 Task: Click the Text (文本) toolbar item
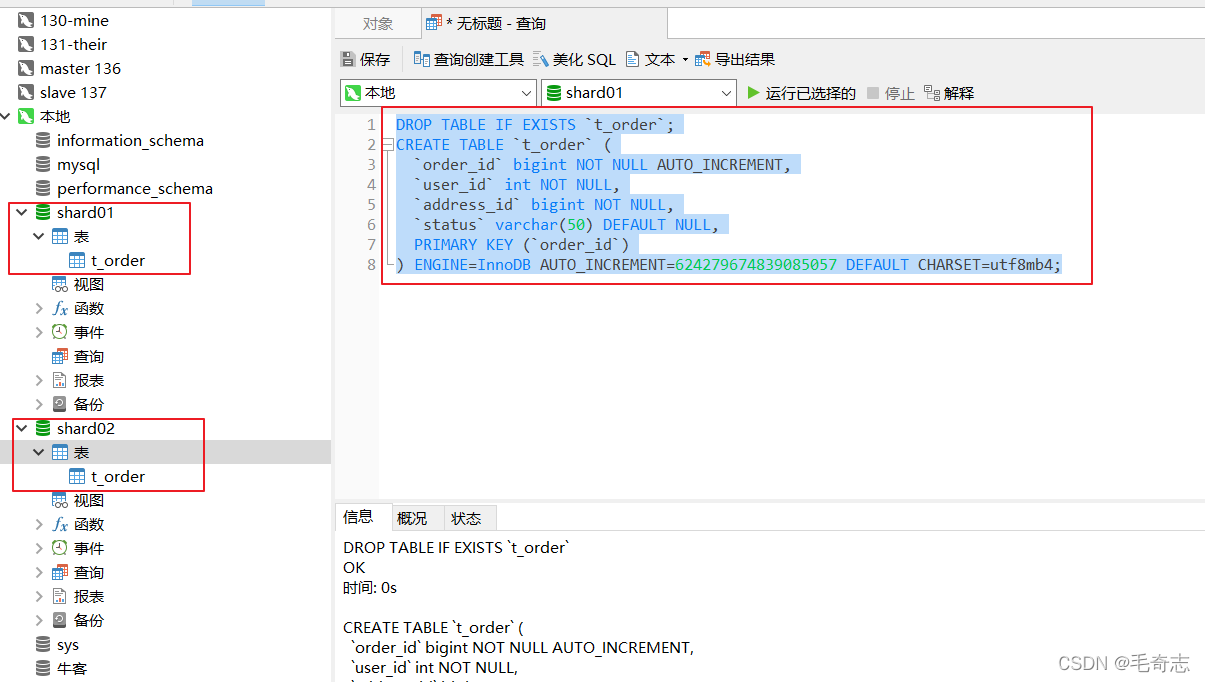click(651, 60)
